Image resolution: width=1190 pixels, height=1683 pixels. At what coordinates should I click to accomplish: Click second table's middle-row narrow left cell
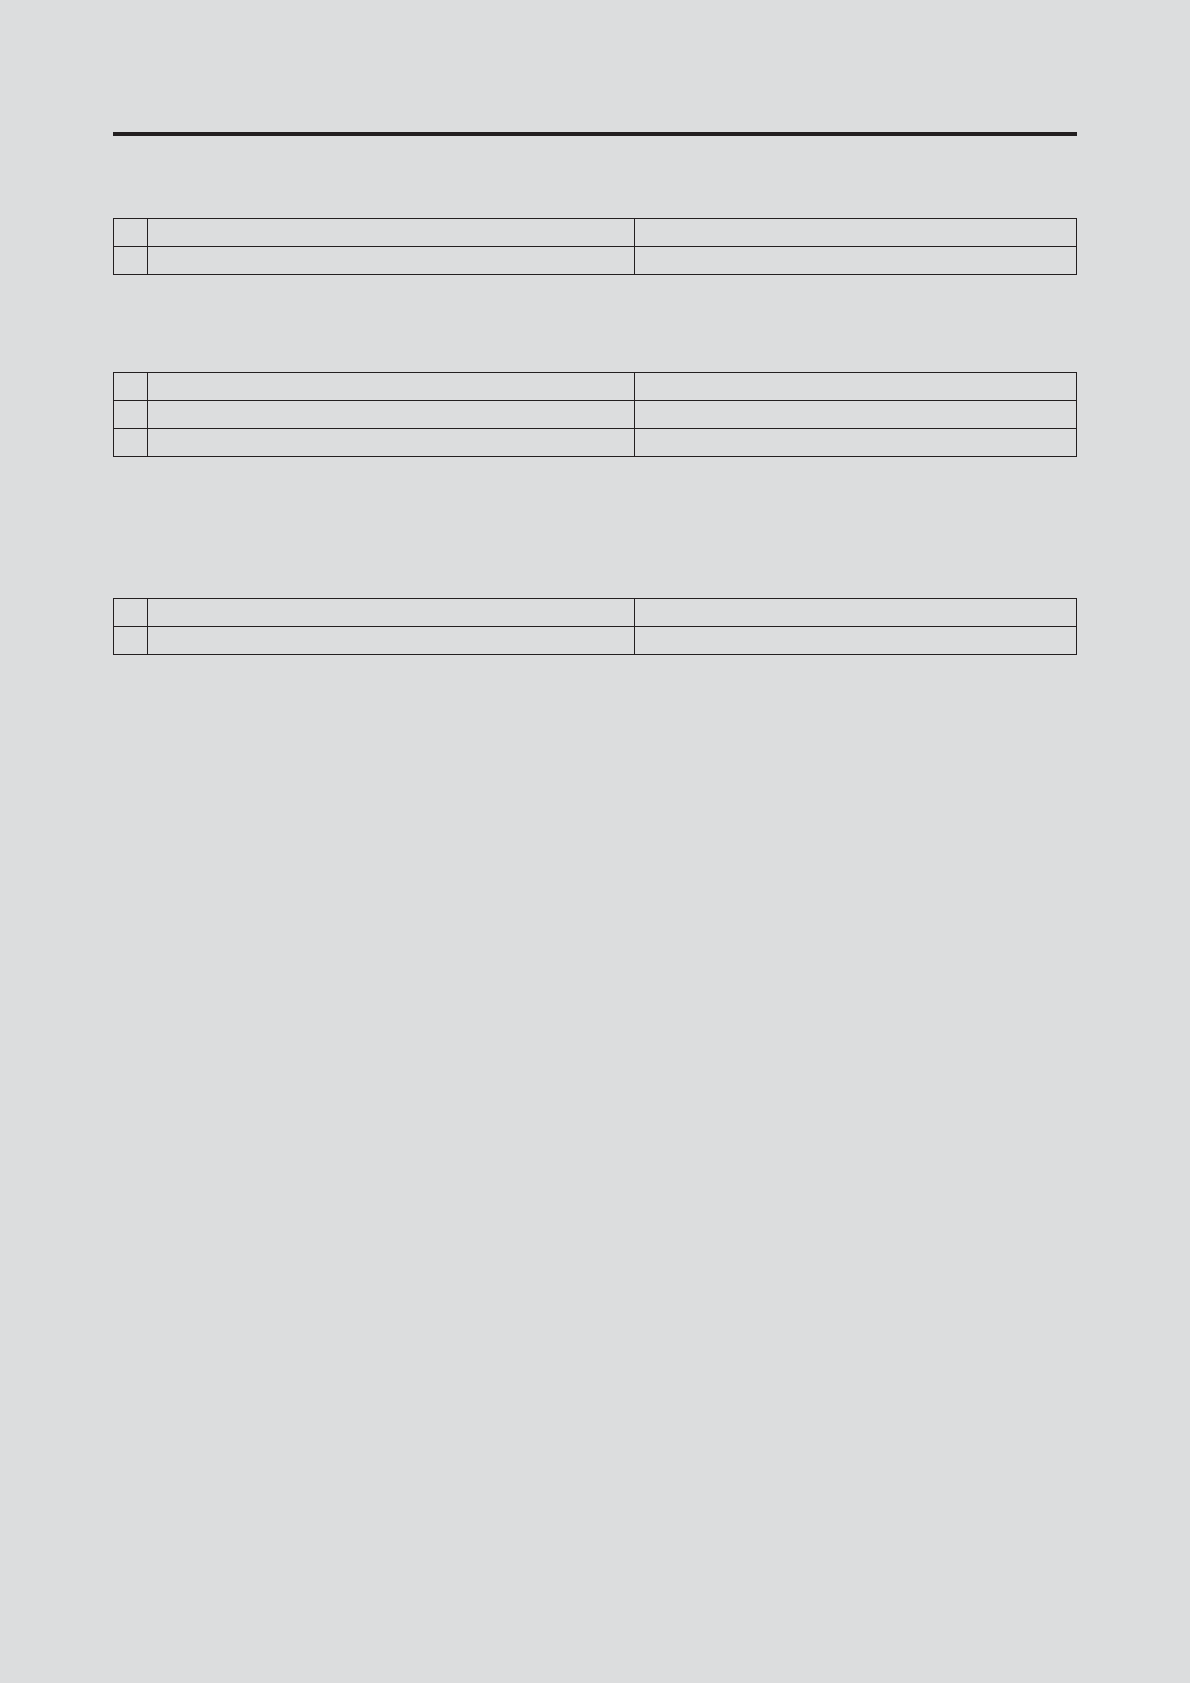(x=130, y=415)
